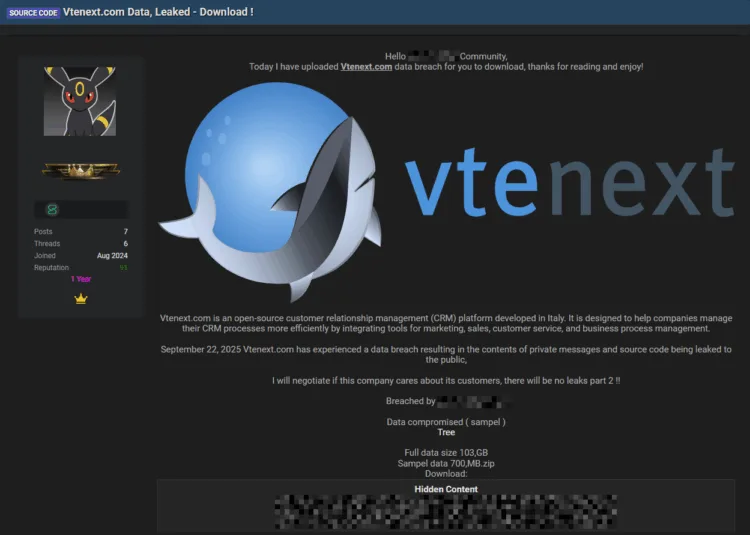Click the 'Hidden Content' heading
Screen dimensions: 750x535
pos(446,489)
